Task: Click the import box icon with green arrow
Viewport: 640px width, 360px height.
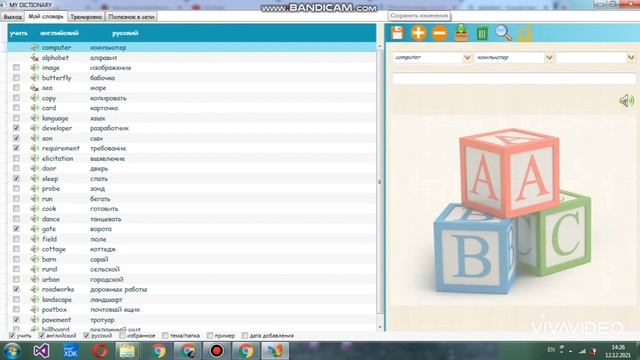Action: point(461,33)
